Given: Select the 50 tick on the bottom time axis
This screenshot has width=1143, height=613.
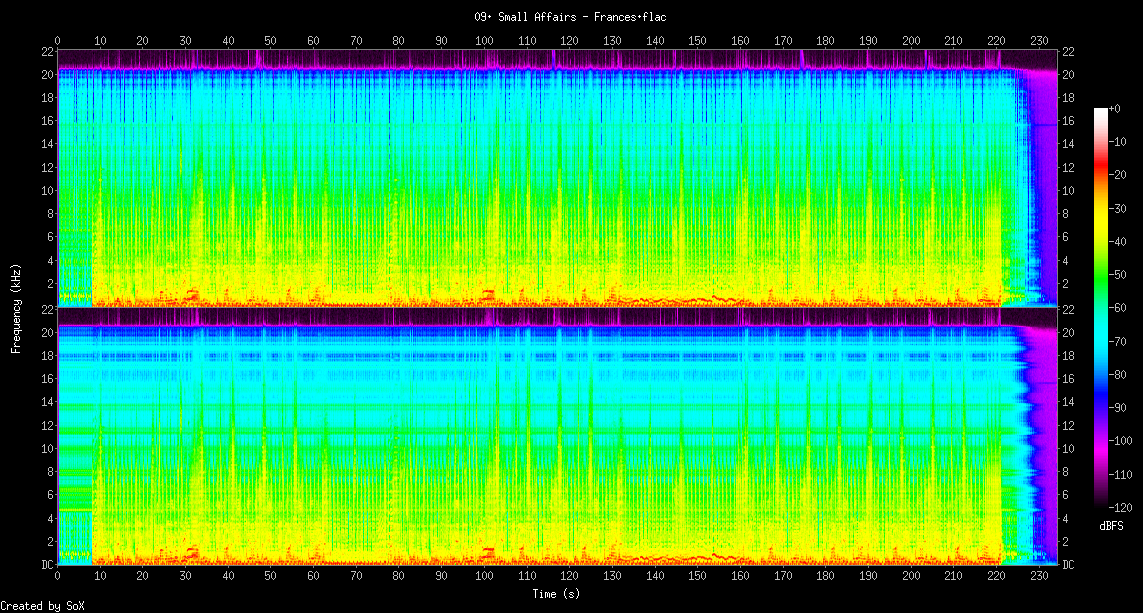Looking at the screenshot, I should 271,577.
